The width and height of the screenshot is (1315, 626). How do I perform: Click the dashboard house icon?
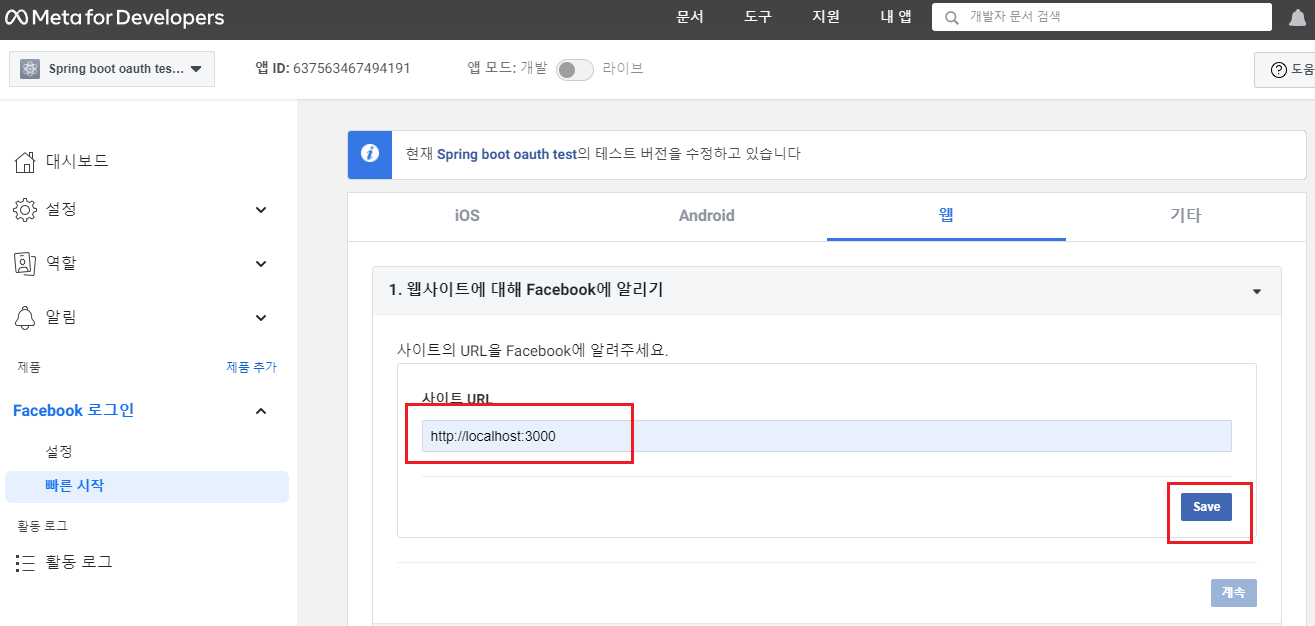(25, 161)
